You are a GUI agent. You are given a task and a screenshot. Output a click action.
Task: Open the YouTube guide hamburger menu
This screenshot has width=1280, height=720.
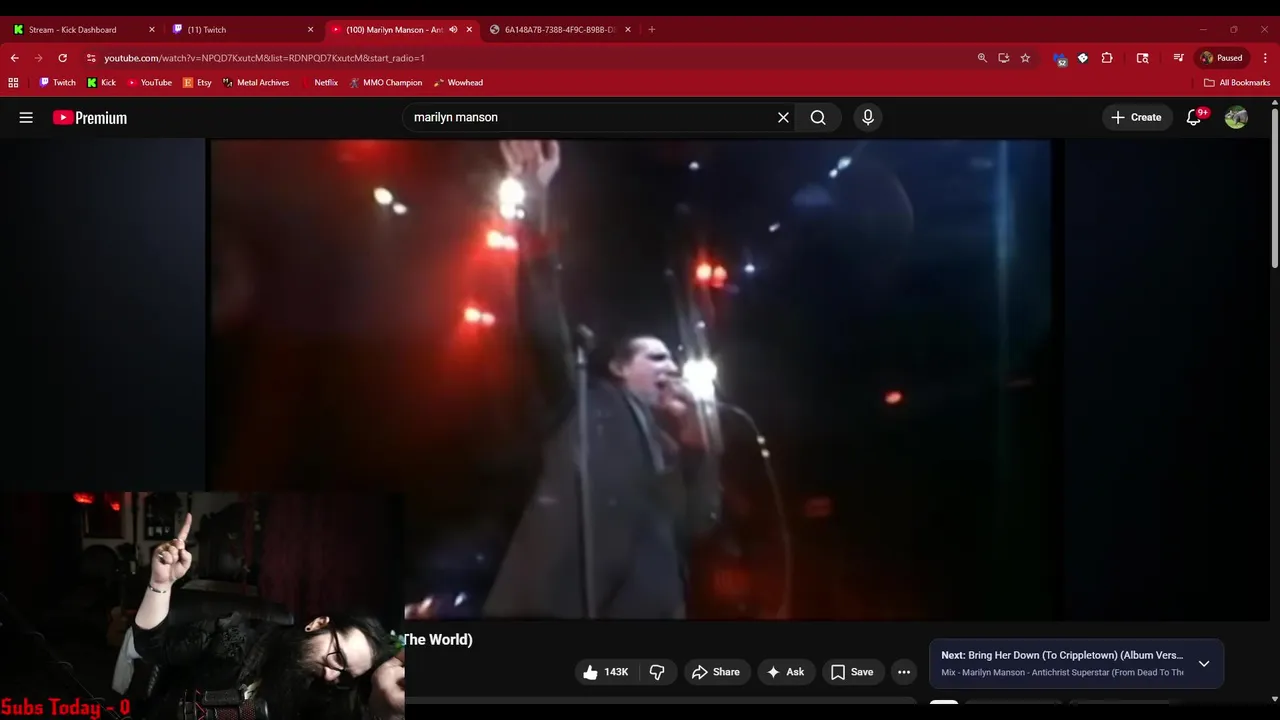pos(26,117)
